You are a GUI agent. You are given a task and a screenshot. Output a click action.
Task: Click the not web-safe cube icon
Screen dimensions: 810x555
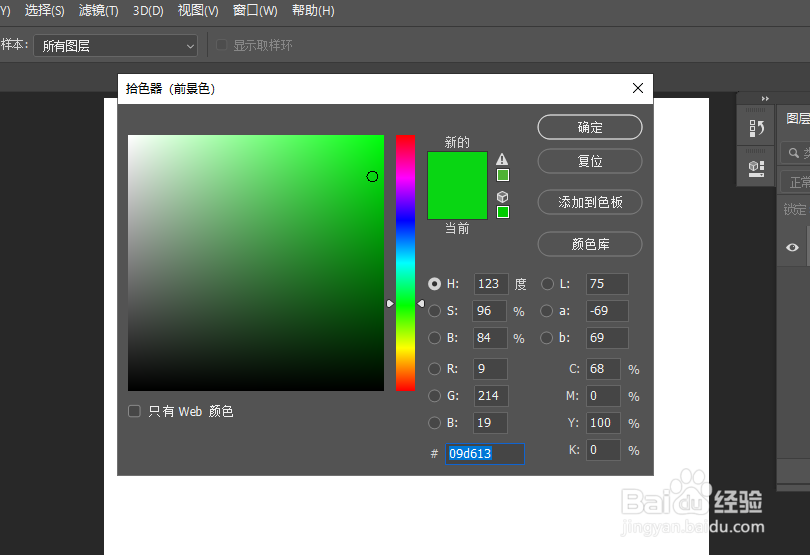tap(503, 196)
